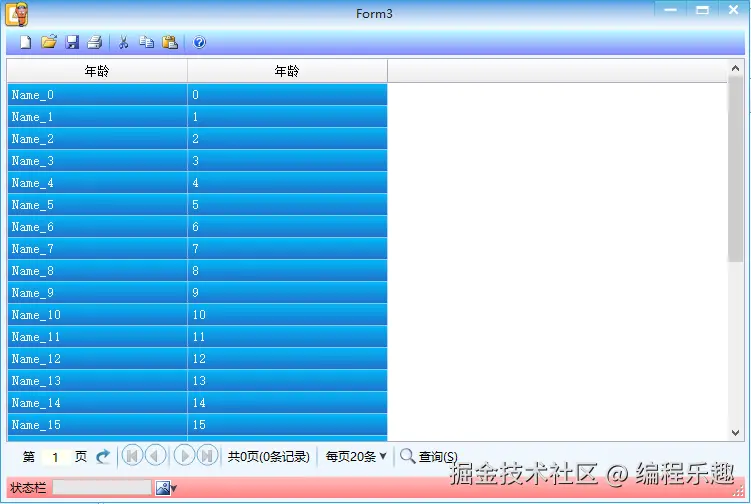Click the Paste clipboard icon
Screen dimensions: 751x504
click(170, 42)
